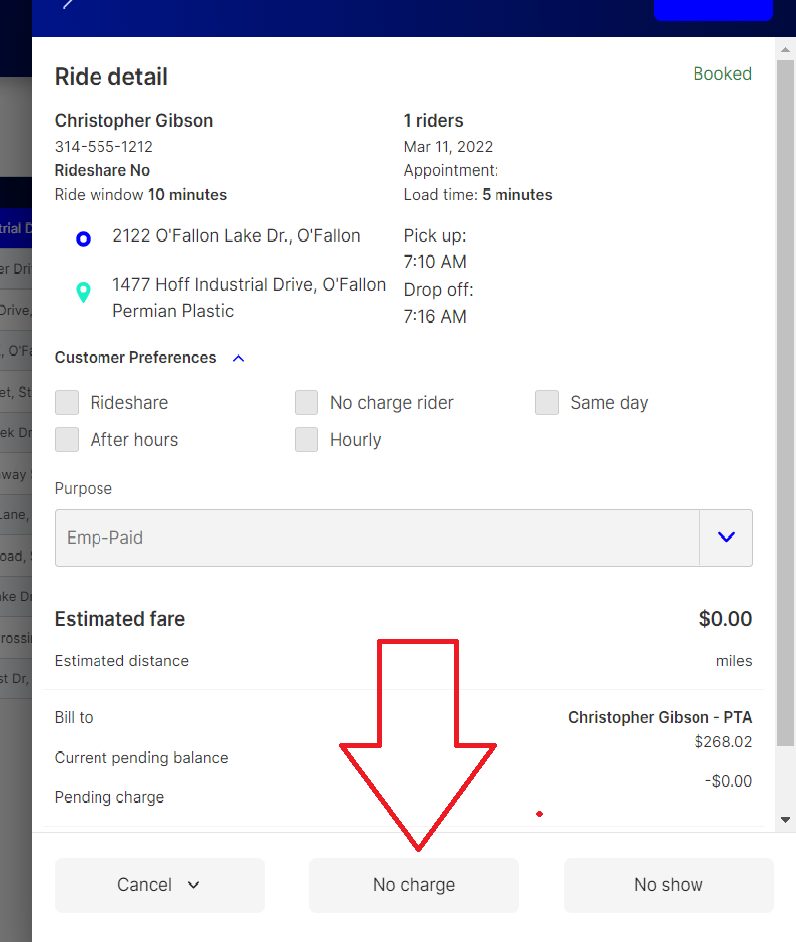The height and width of the screenshot is (942, 796).
Task: Click the white arrow icon in header
Action: click(x=68, y=4)
